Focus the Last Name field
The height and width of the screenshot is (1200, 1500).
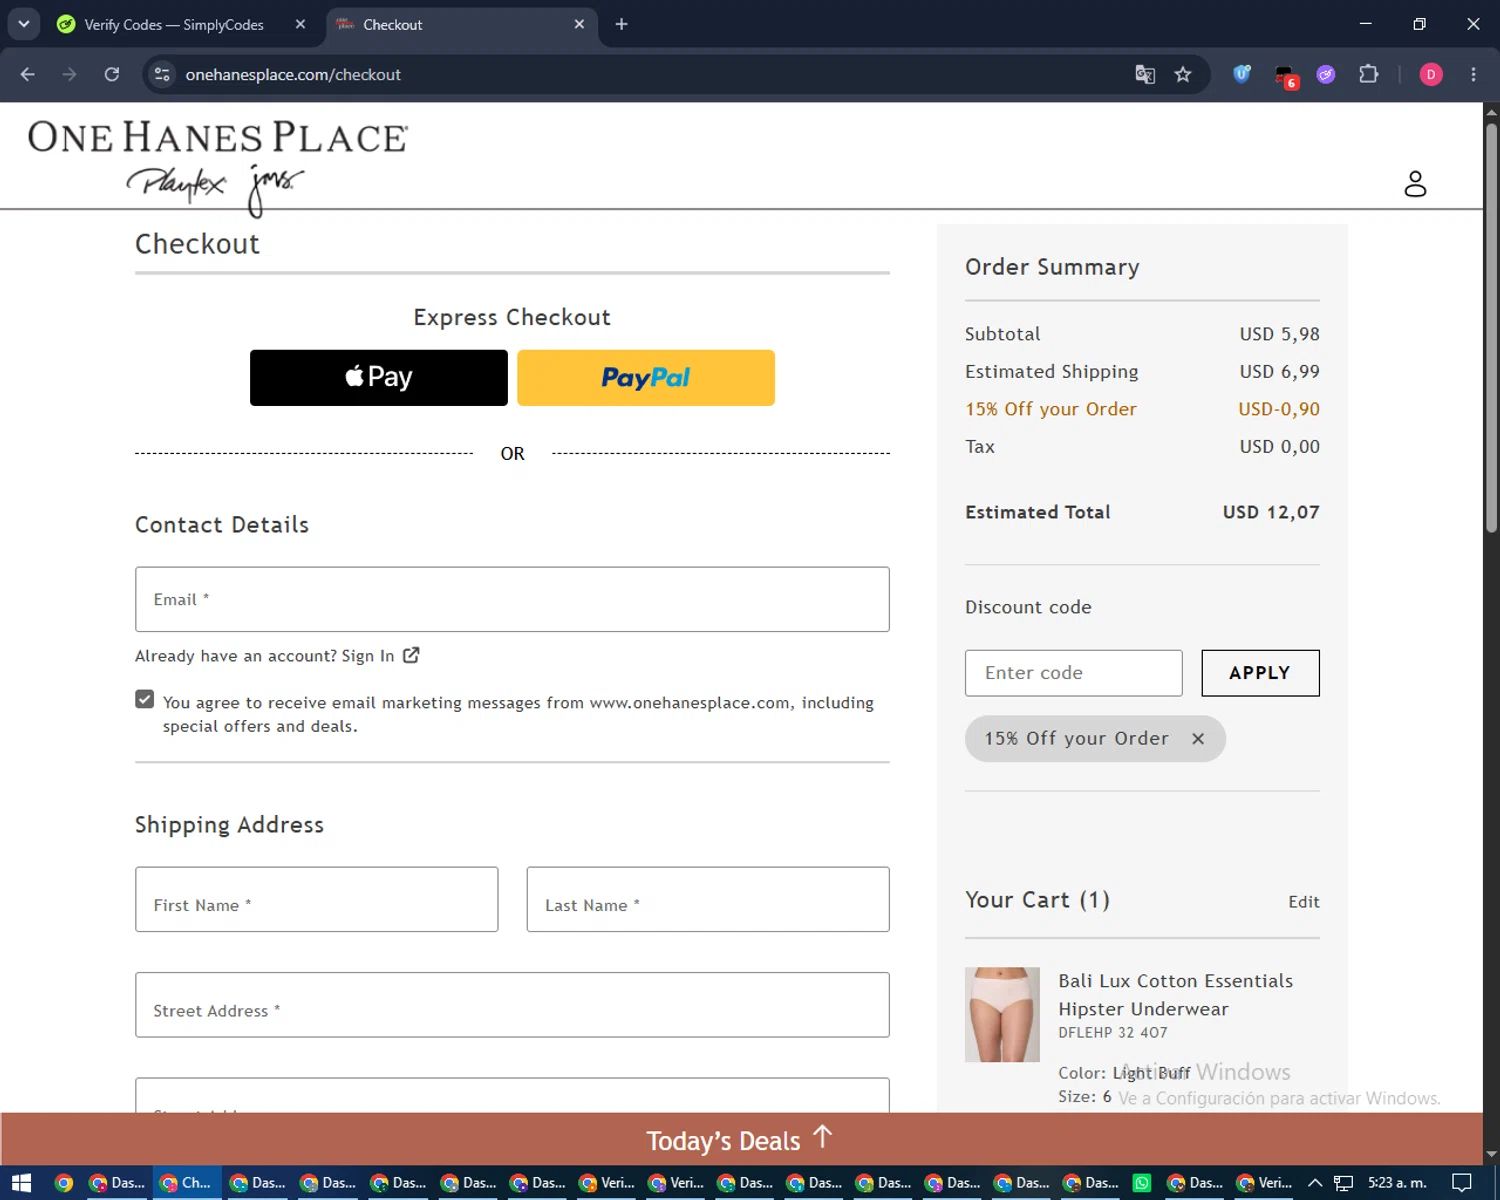pos(708,899)
